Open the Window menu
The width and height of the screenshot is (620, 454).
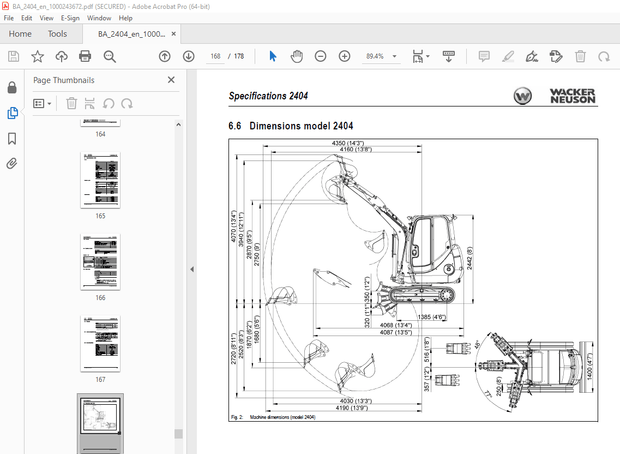pyautogui.click(x=99, y=18)
